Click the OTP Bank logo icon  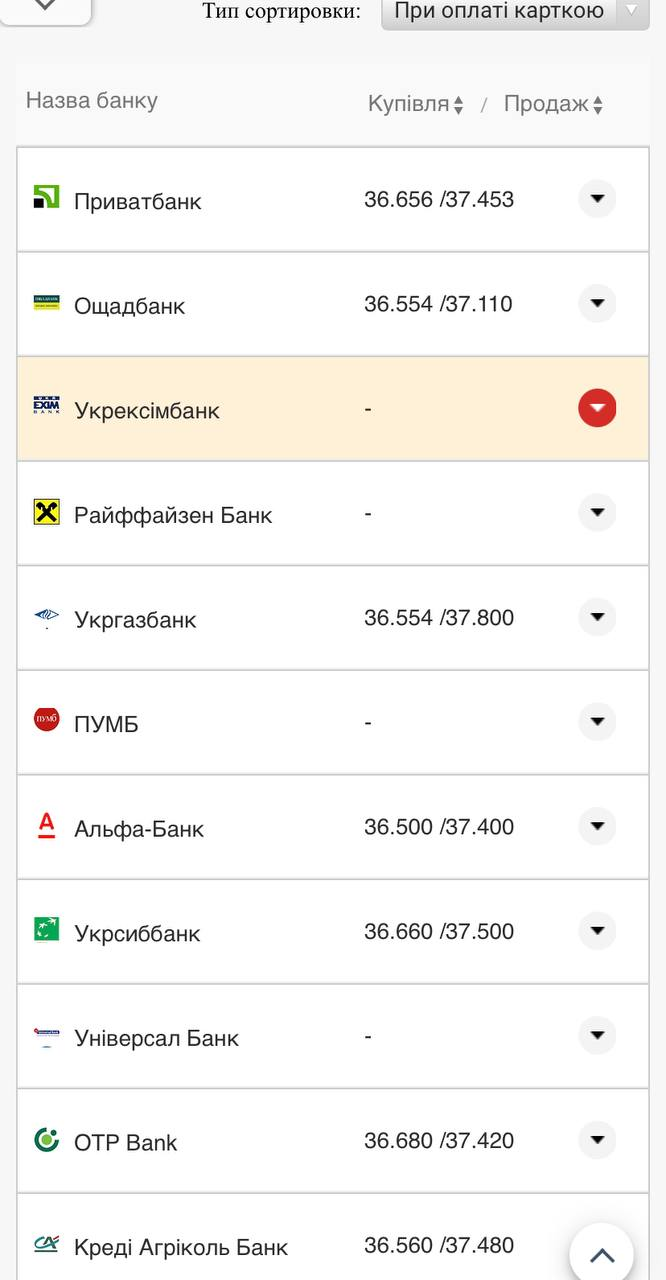click(x=47, y=1139)
